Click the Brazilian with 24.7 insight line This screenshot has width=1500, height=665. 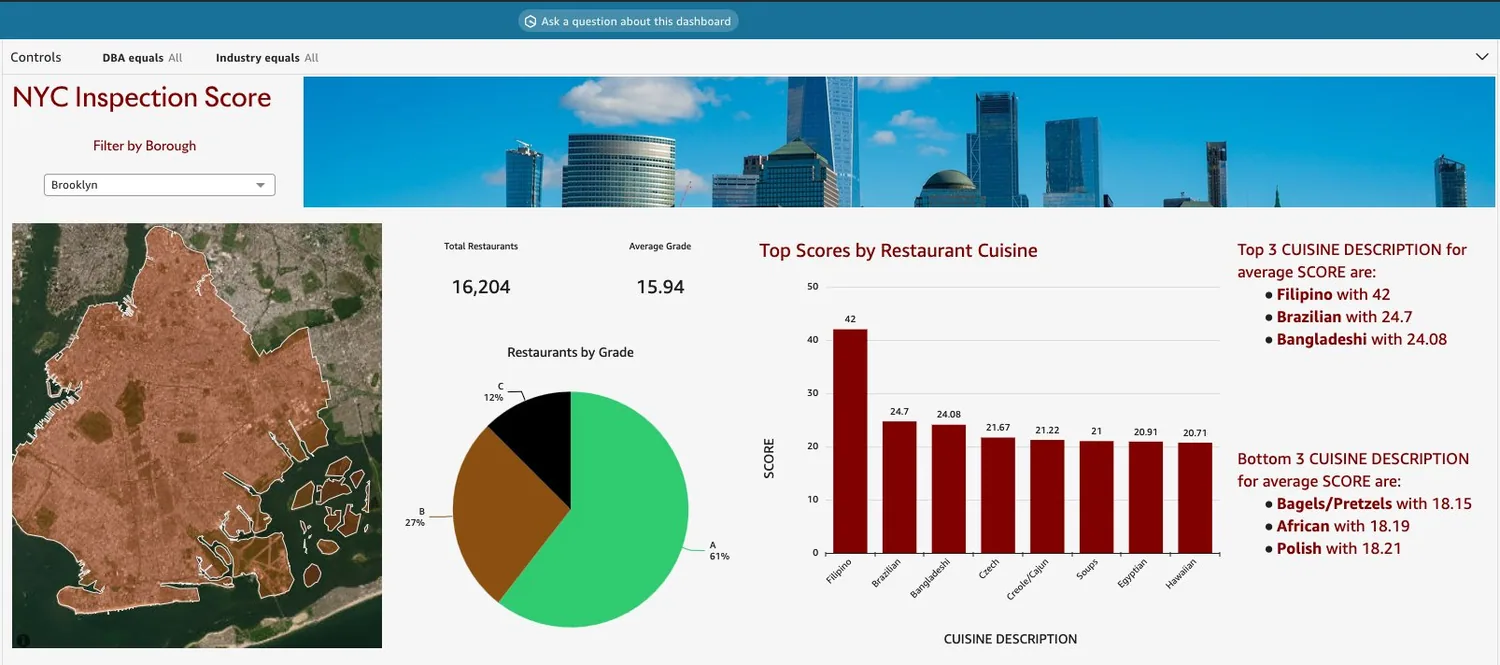click(x=1344, y=317)
